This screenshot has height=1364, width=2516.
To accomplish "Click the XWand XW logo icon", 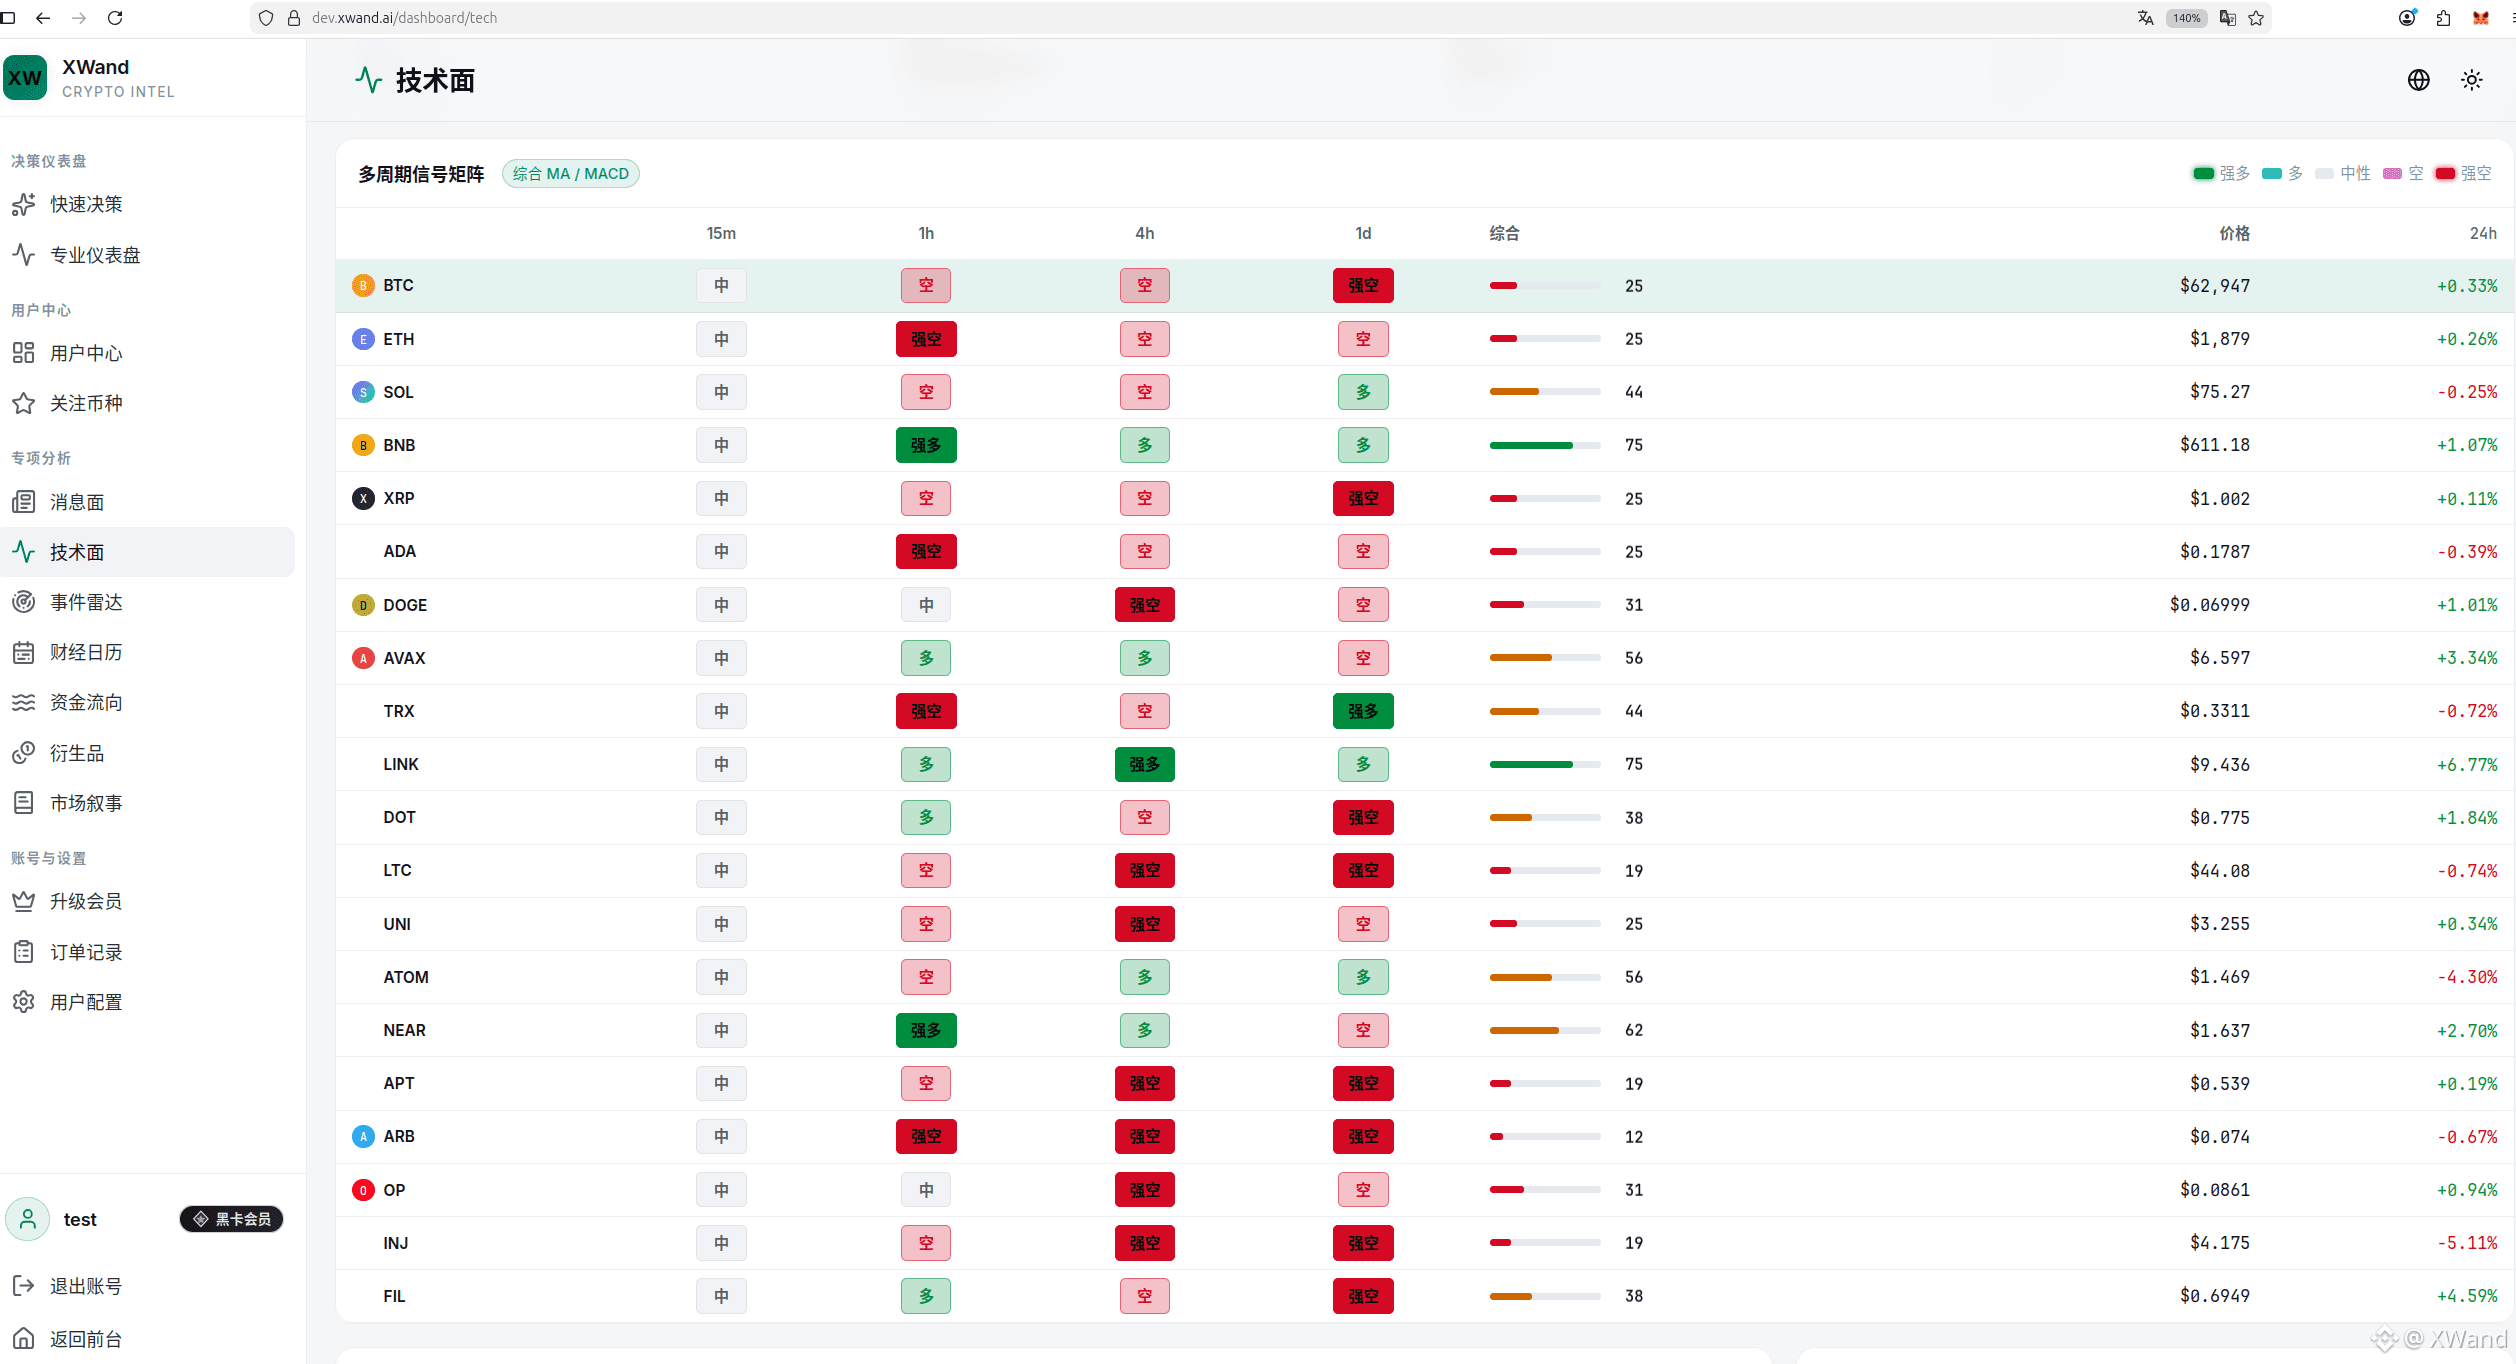I will (25, 78).
